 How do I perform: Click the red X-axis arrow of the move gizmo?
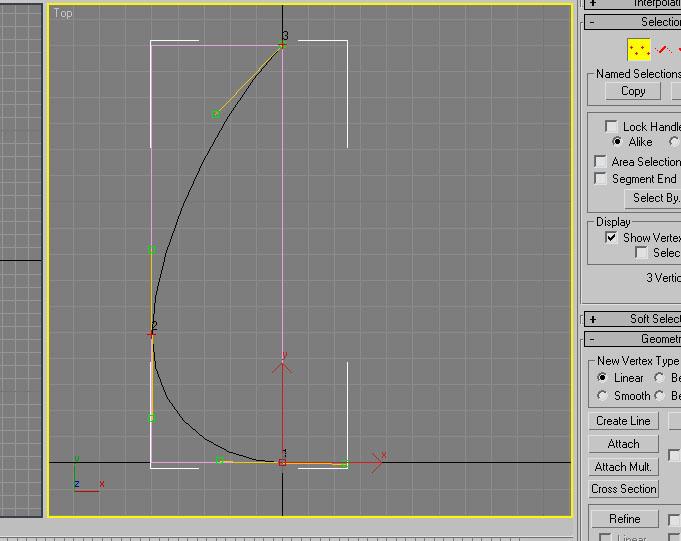point(377,463)
